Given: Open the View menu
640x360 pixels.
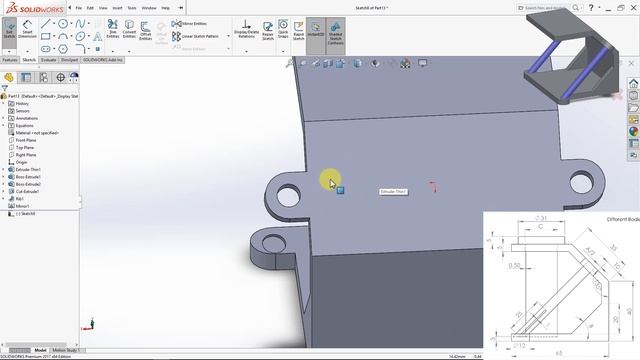Looking at the screenshot, I should click(x=103, y=8).
